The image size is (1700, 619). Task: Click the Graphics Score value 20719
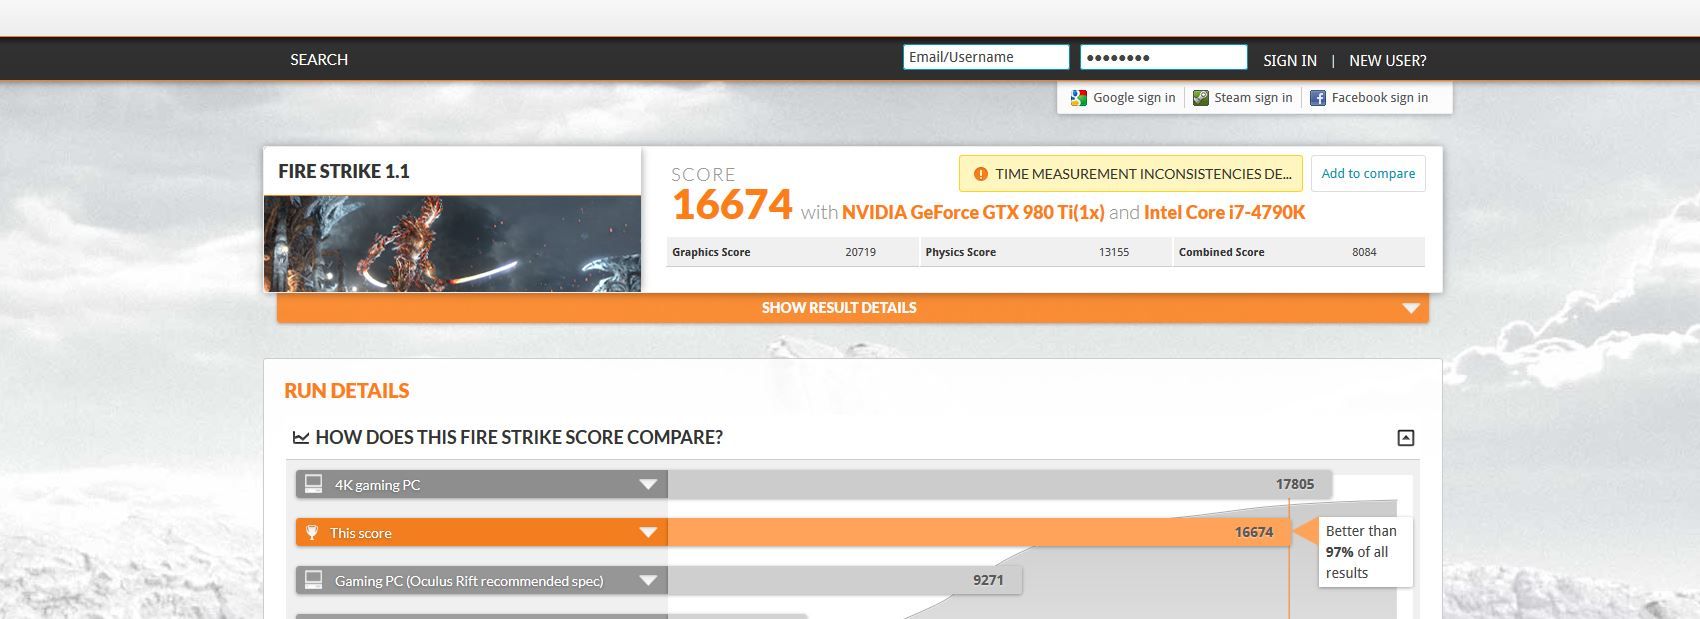click(860, 253)
